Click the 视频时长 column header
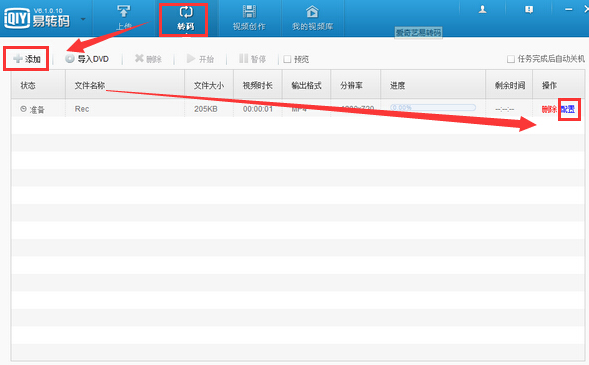Image resolution: width=589 pixels, height=365 pixels. [257, 86]
